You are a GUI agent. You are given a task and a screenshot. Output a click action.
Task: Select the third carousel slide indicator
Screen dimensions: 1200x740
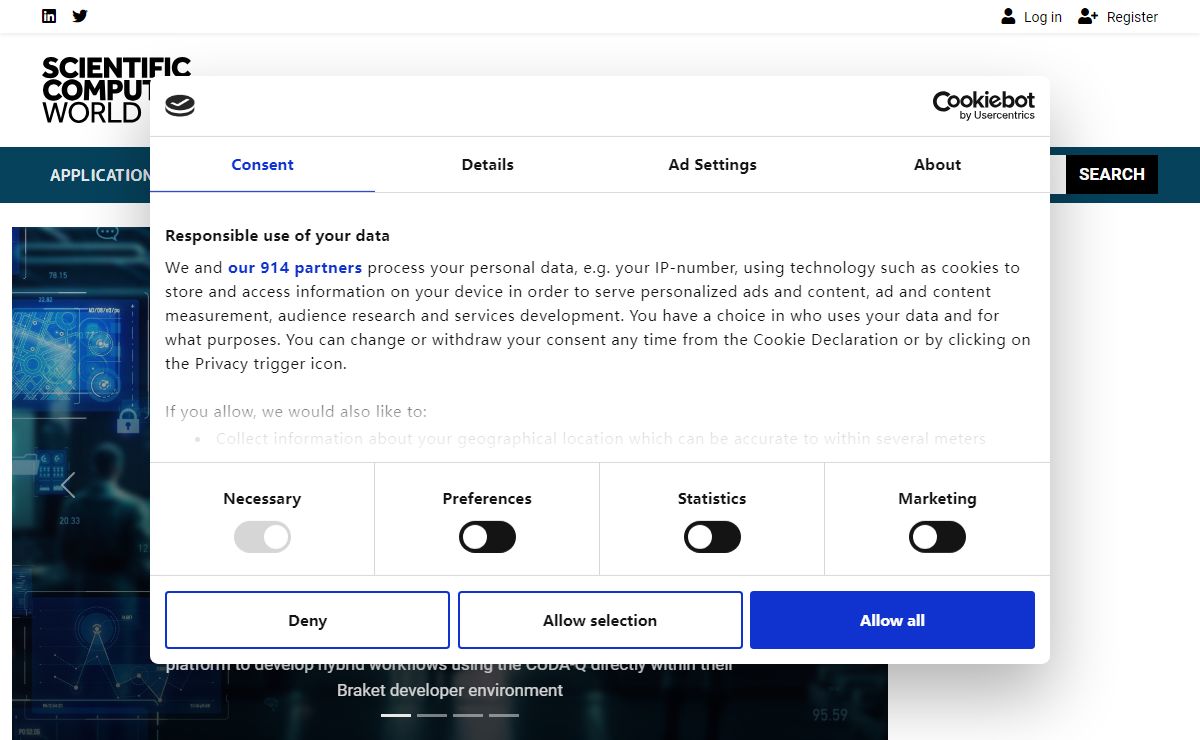(468, 715)
